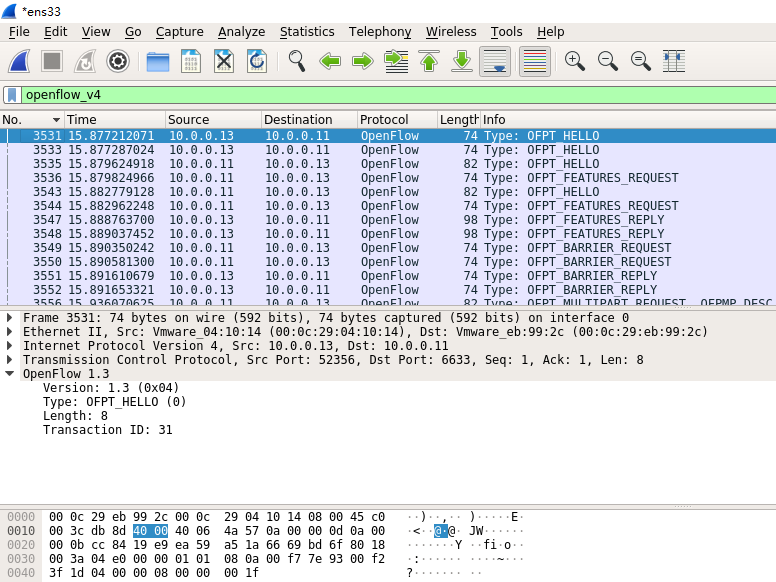Open capture options gear icon
The image size is (776, 582).
[118, 61]
